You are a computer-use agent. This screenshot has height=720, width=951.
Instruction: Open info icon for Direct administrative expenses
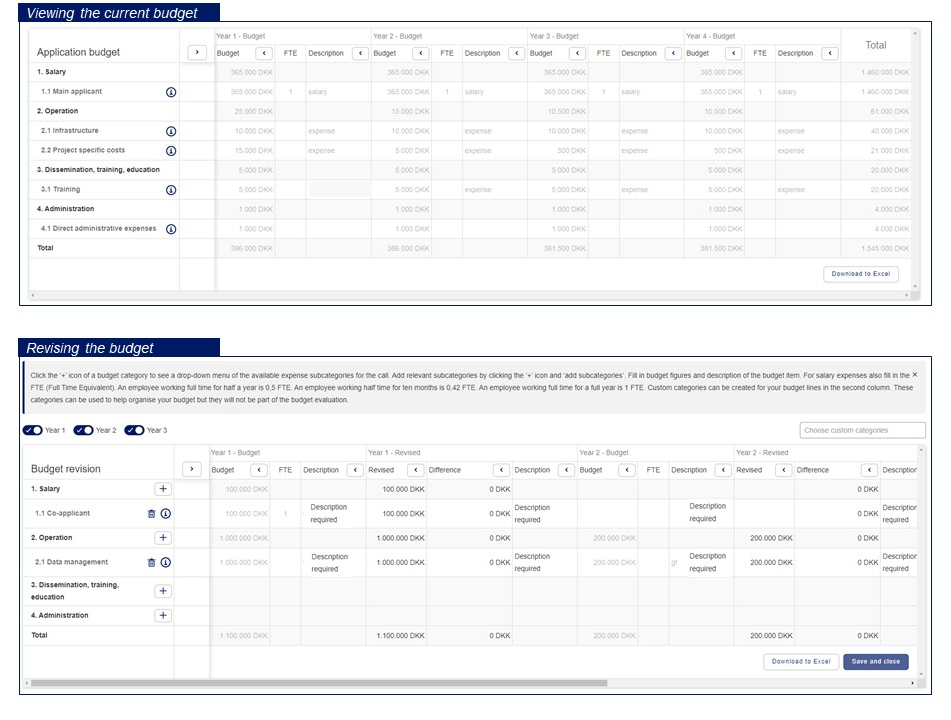(171, 229)
